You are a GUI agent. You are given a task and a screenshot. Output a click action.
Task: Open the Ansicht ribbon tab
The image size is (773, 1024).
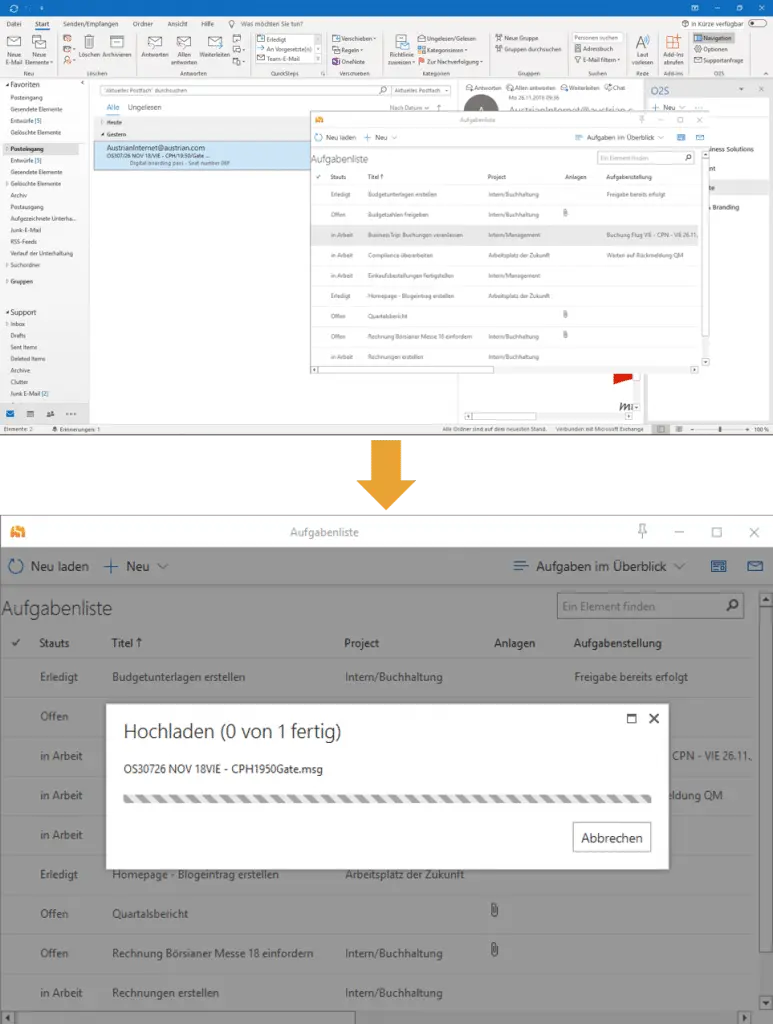(x=177, y=24)
